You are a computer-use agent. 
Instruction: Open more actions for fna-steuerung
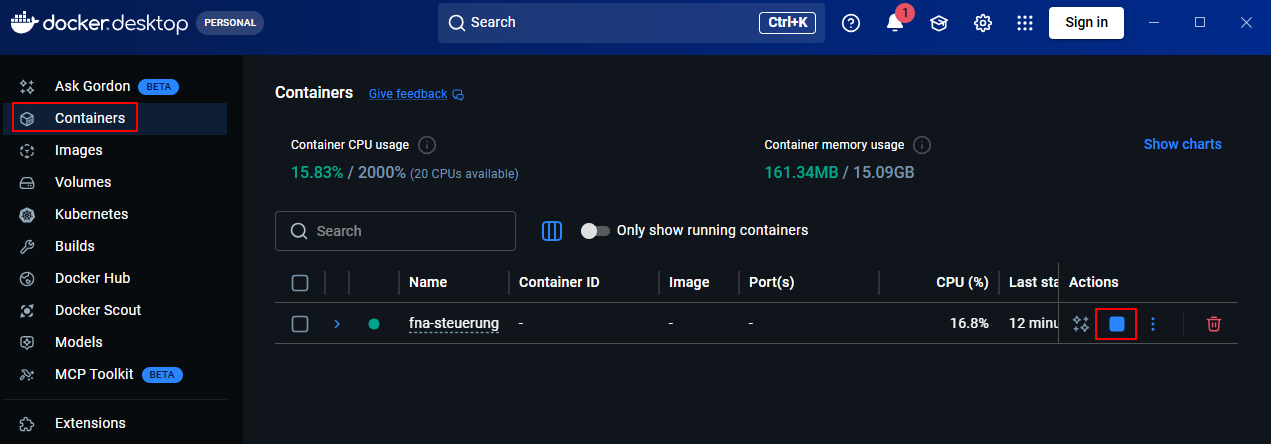[1153, 324]
